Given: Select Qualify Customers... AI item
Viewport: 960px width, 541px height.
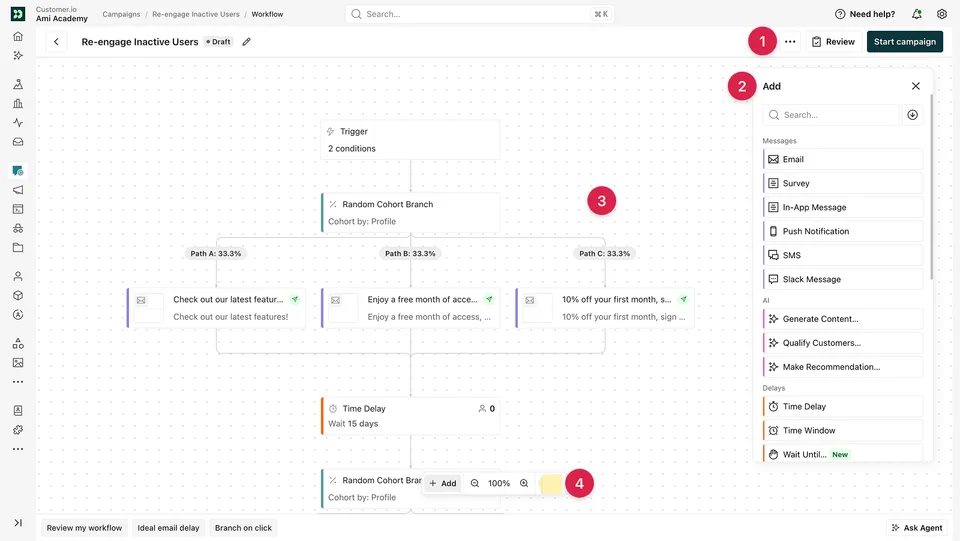Looking at the screenshot, I should tap(842, 343).
